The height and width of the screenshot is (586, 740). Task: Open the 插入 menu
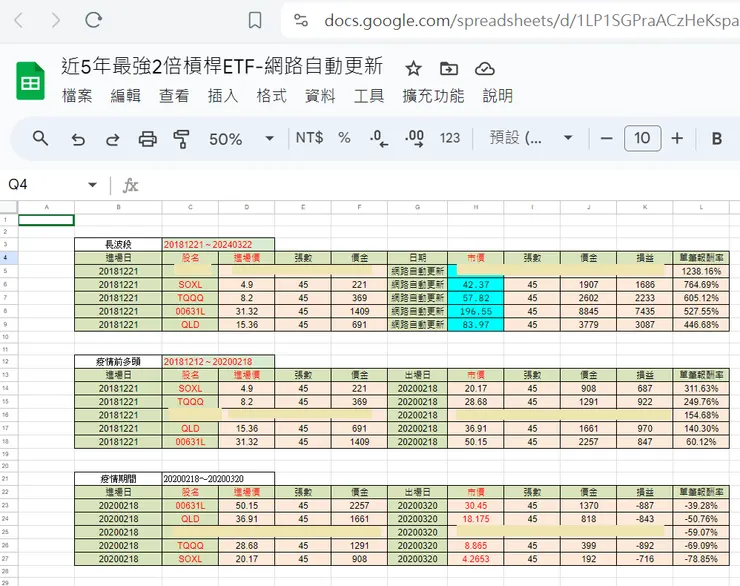pyautogui.click(x=223, y=96)
